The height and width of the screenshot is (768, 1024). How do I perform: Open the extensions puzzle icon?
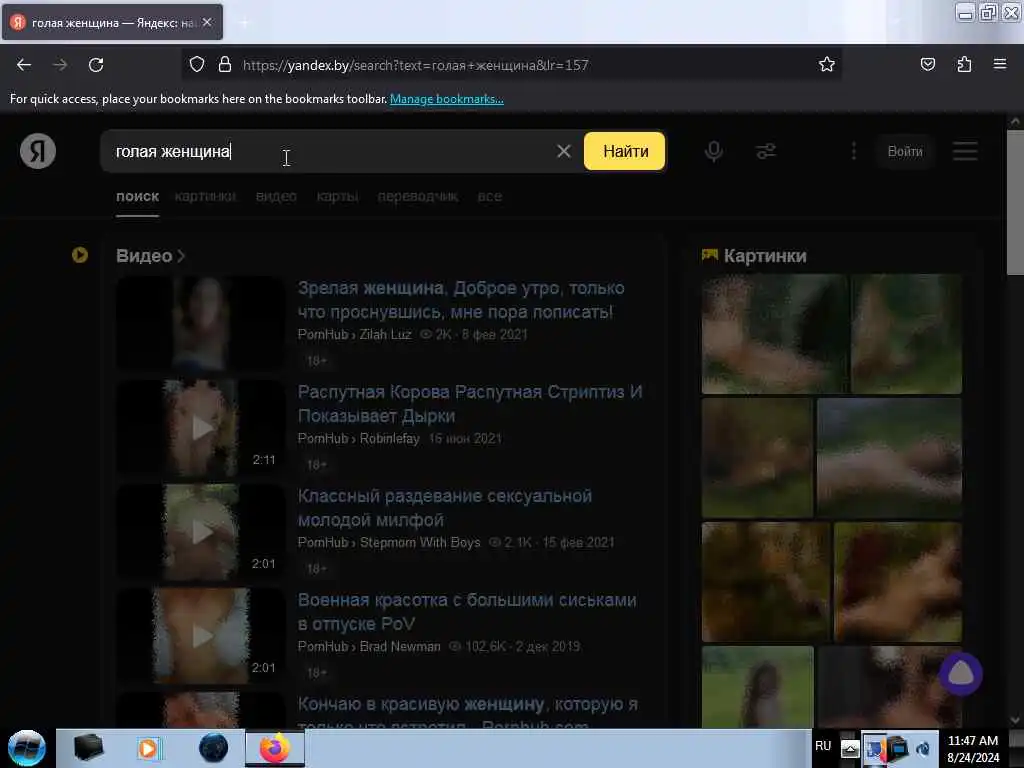[964, 64]
